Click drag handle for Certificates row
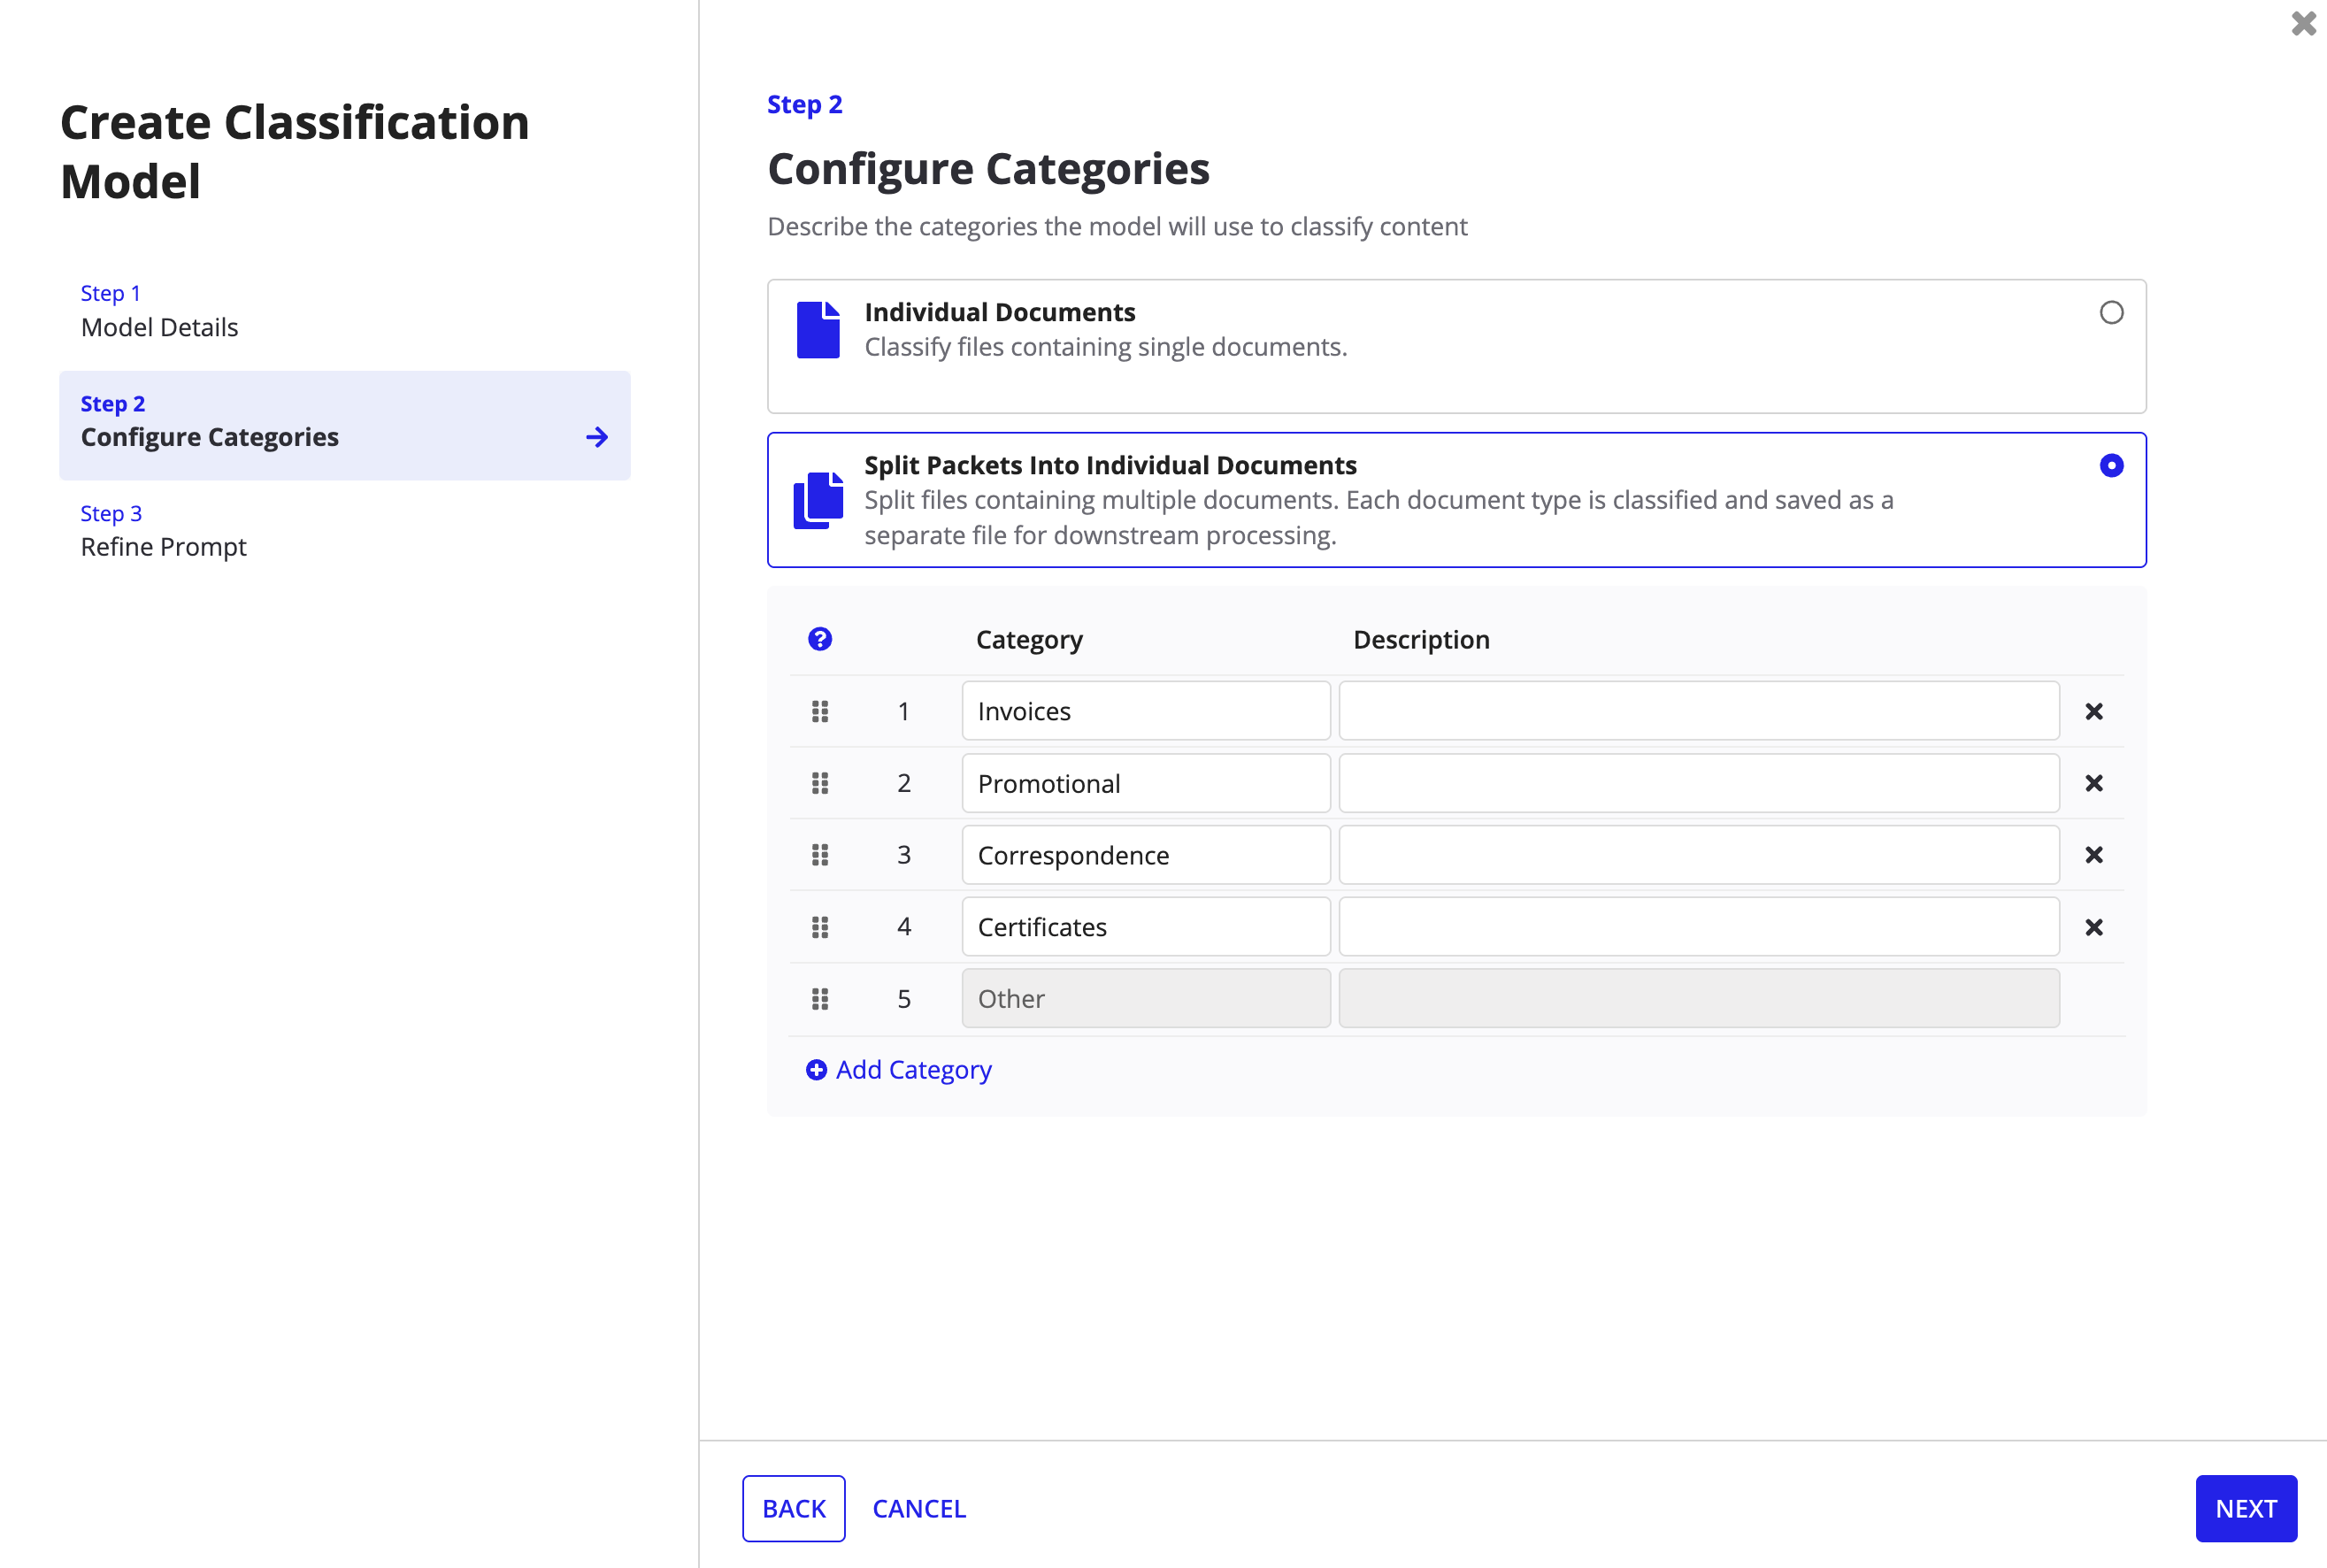 (820, 927)
